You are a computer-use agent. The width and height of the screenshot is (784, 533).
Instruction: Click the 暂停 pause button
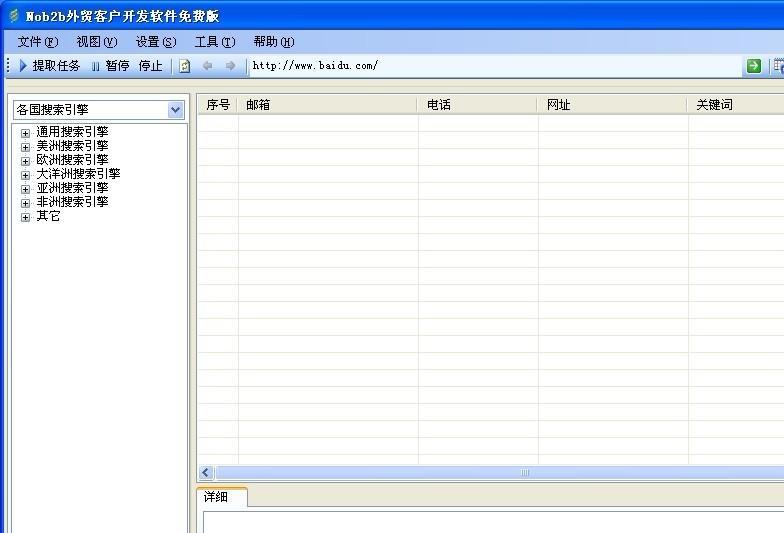[x=110, y=66]
